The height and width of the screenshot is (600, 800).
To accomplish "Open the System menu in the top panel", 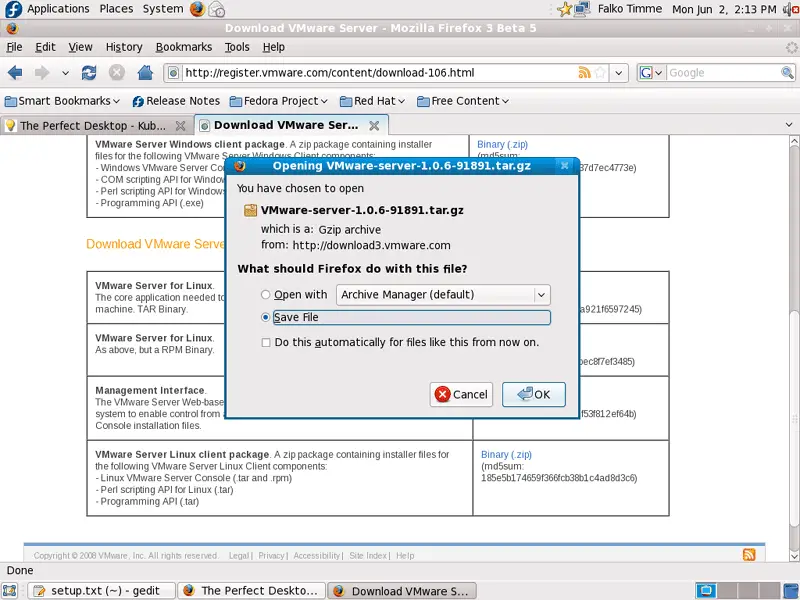I will 163,9.
